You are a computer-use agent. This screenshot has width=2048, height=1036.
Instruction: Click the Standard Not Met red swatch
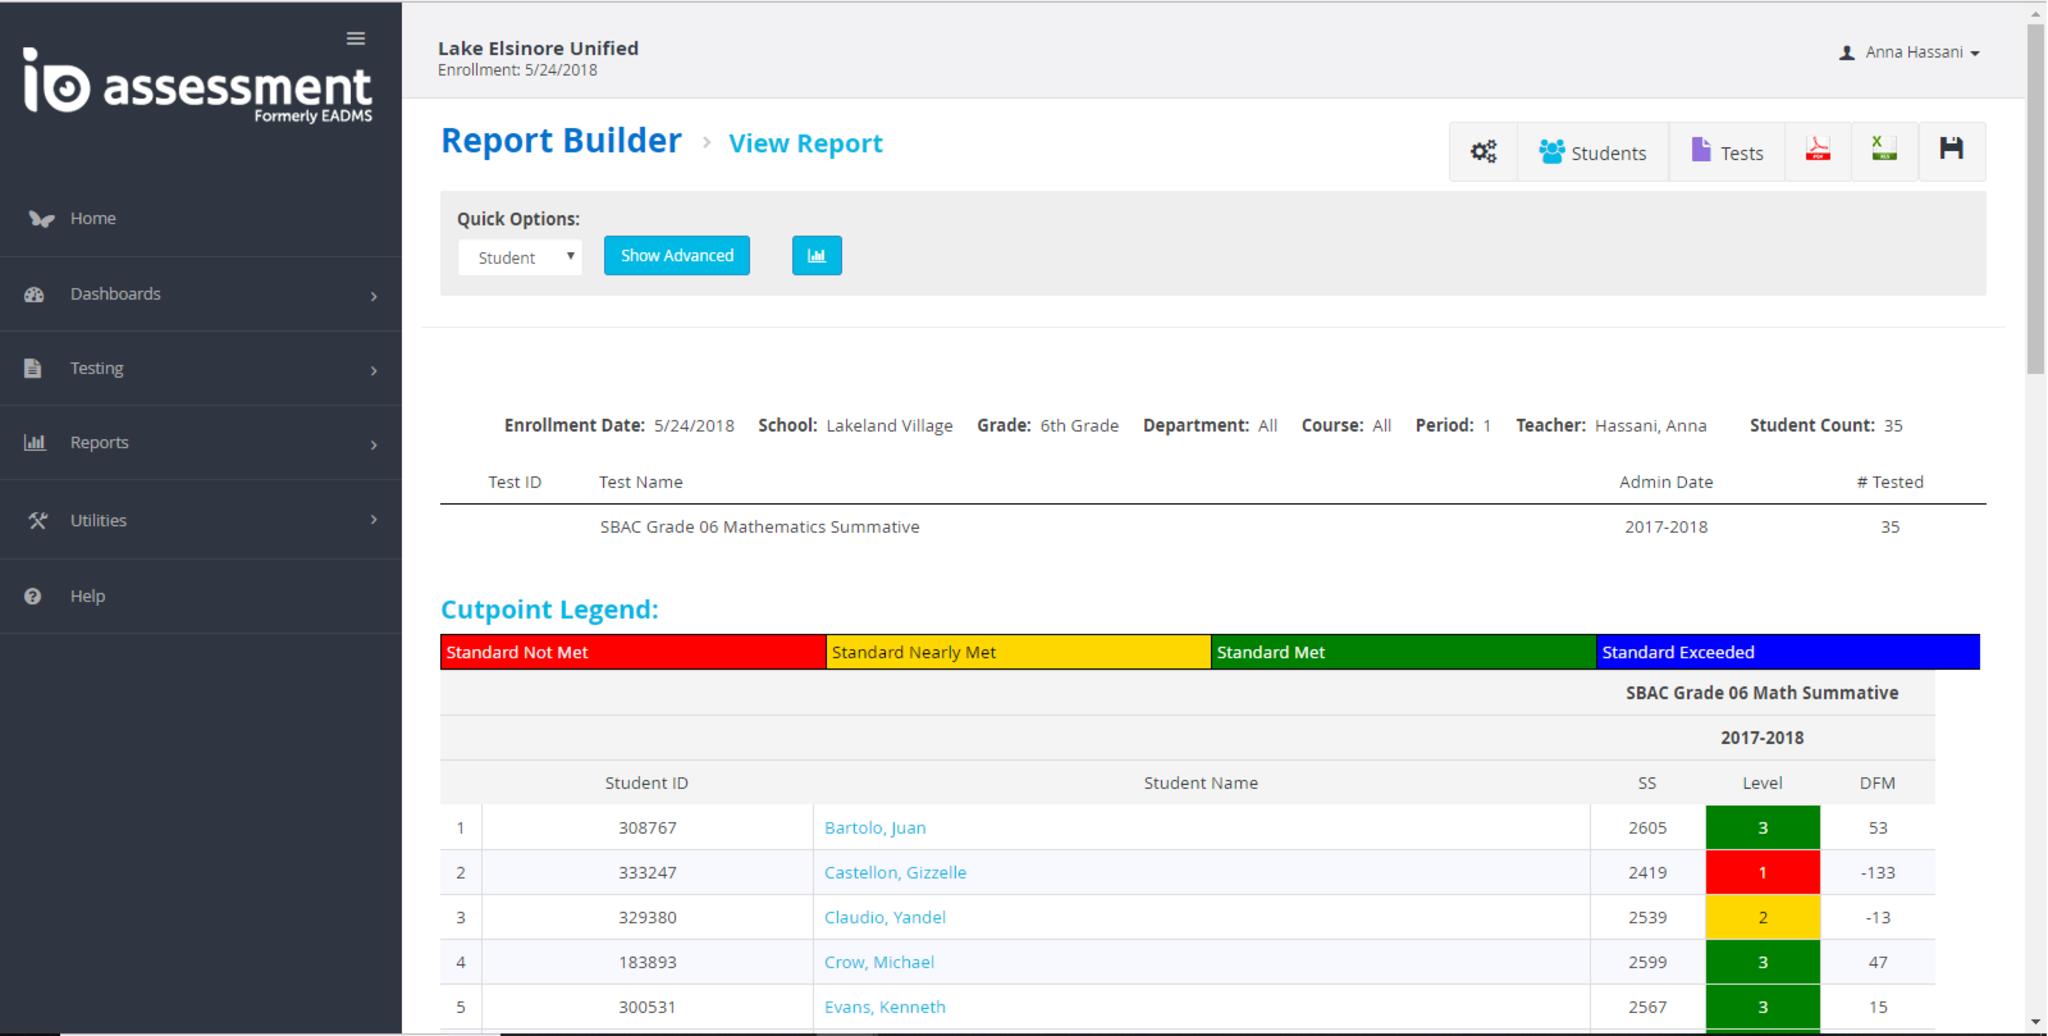point(632,652)
